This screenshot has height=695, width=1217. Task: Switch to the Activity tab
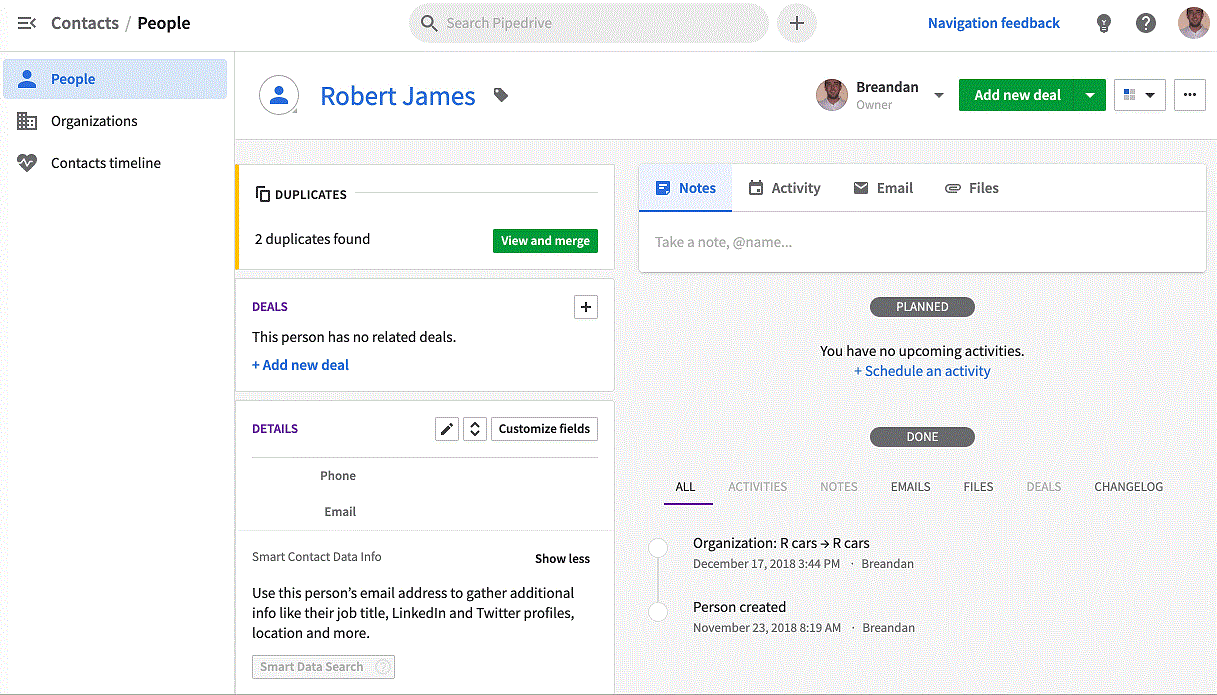[784, 188]
